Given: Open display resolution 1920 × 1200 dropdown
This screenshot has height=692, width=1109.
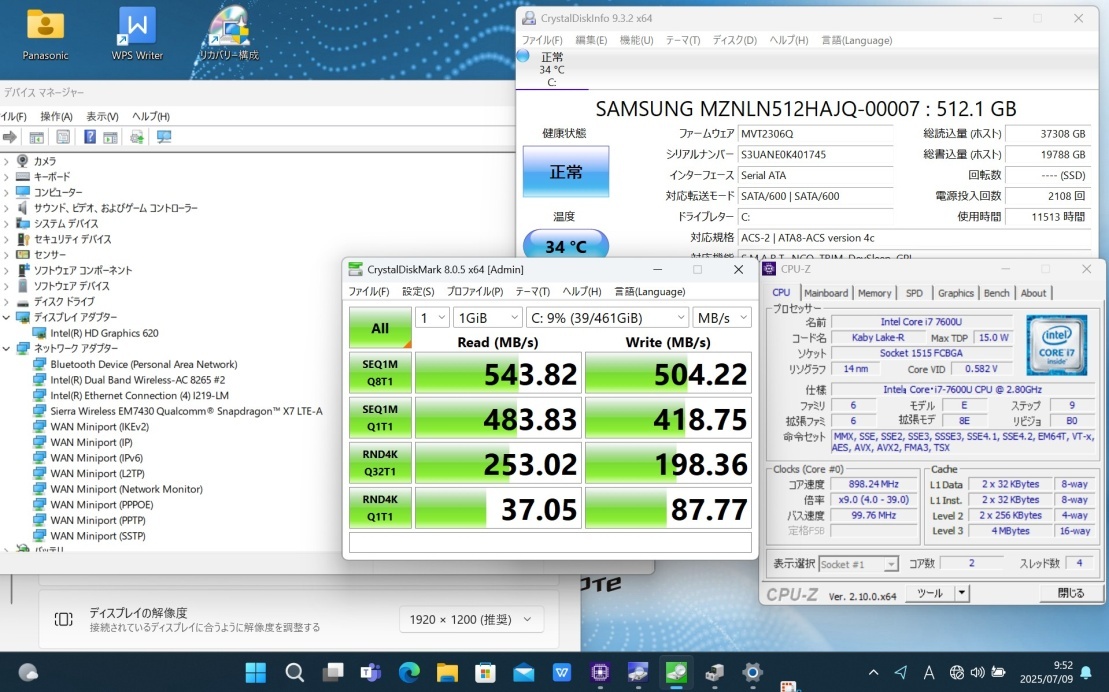Looking at the screenshot, I should coord(471,620).
